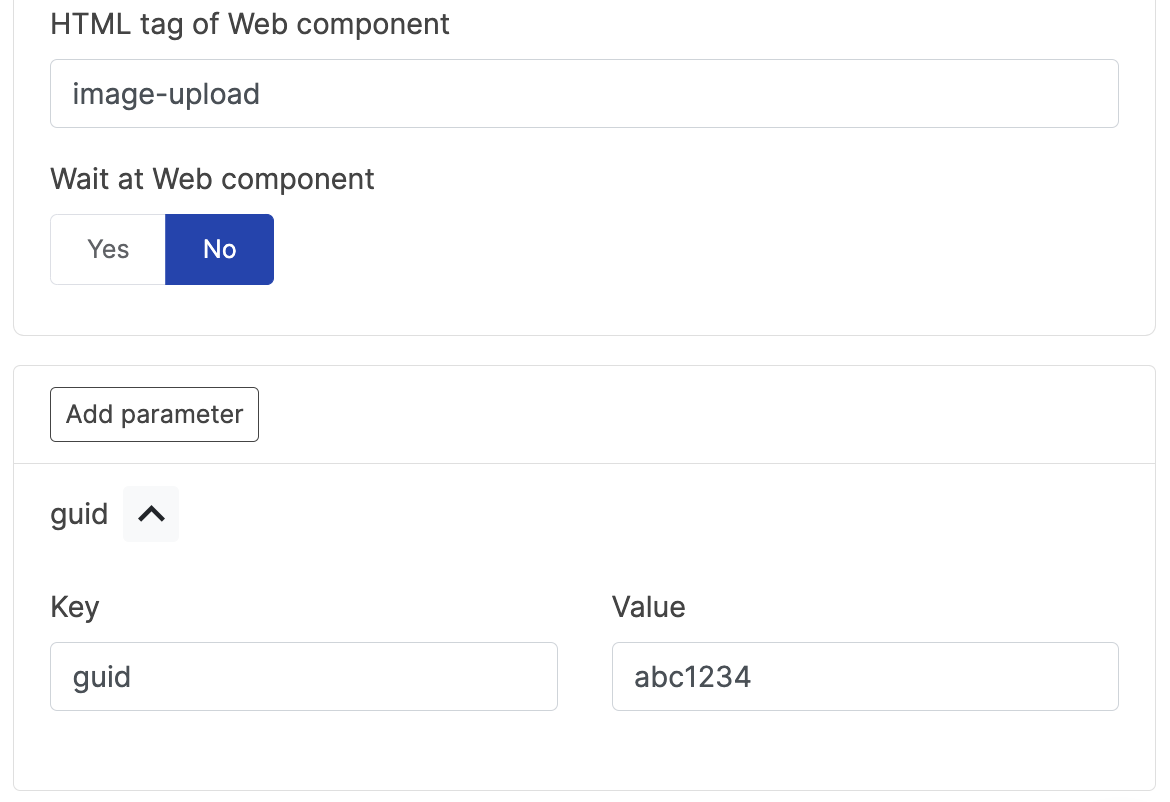Edit the guid key text box
Screen dimensions: 1170x802
pyautogui.click(x=304, y=677)
